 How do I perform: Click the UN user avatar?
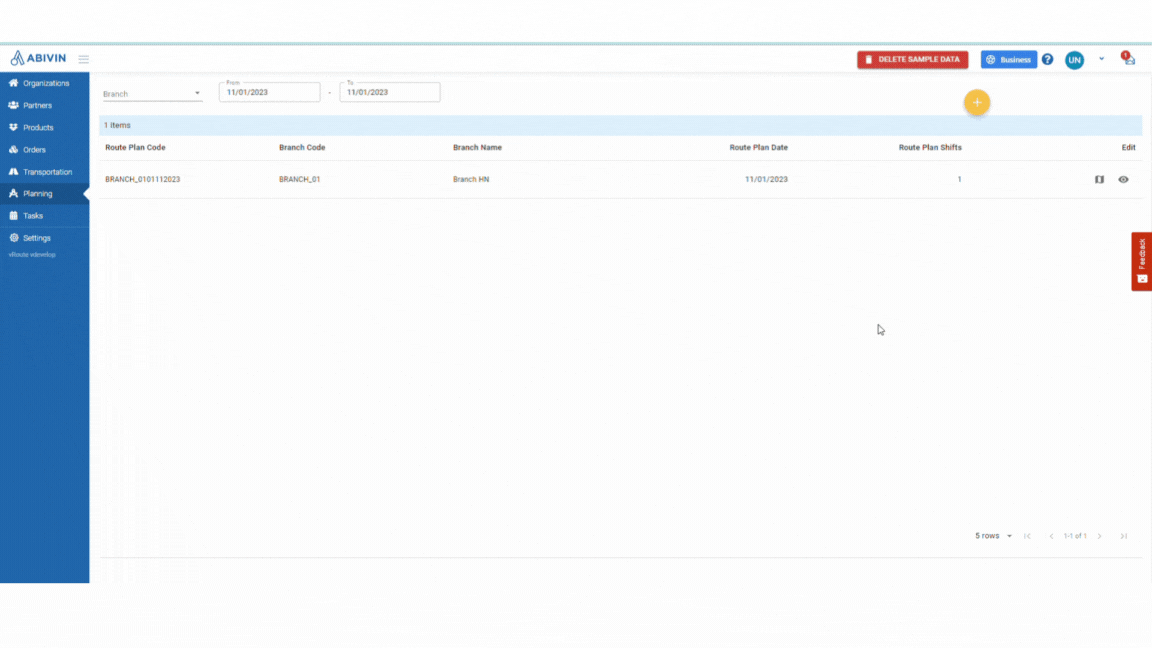1074,60
